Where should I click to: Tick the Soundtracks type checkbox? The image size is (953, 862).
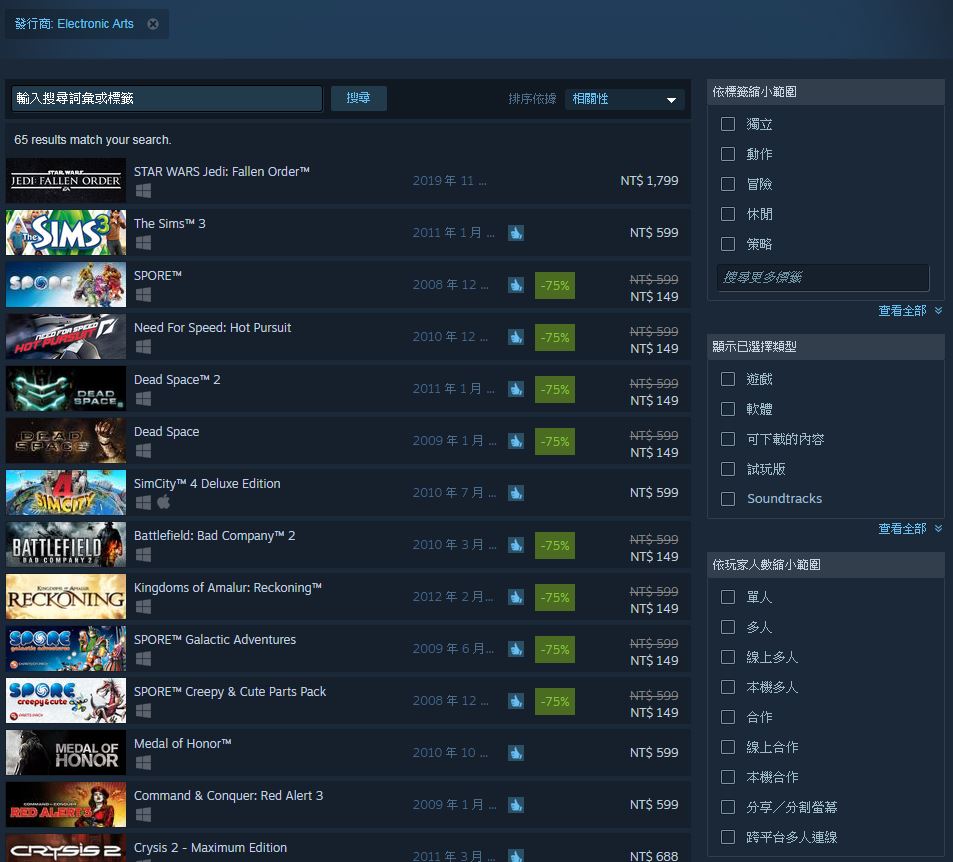728,498
